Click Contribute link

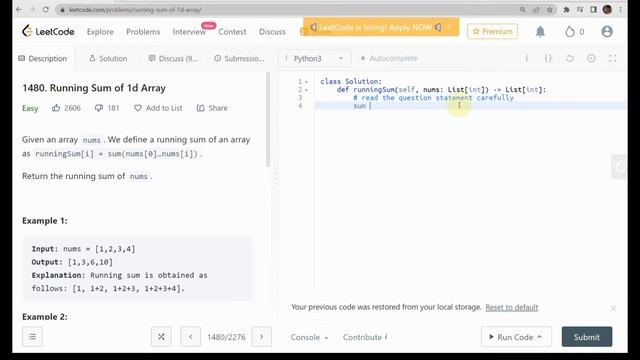364,337
